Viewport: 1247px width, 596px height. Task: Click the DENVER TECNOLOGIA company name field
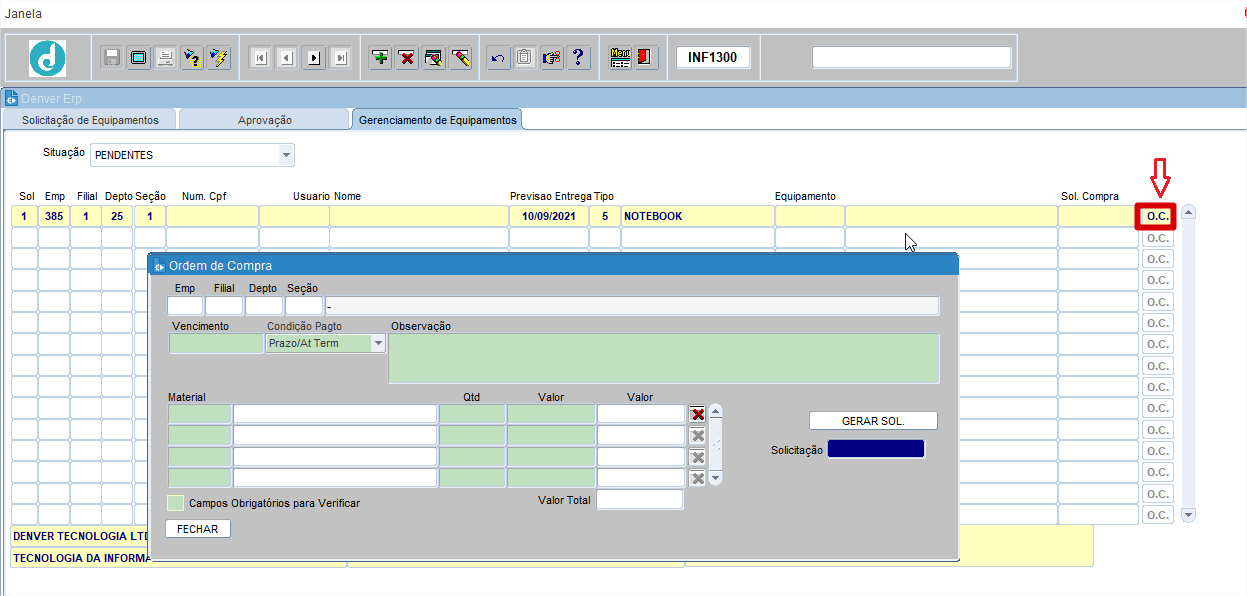(x=79, y=536)
